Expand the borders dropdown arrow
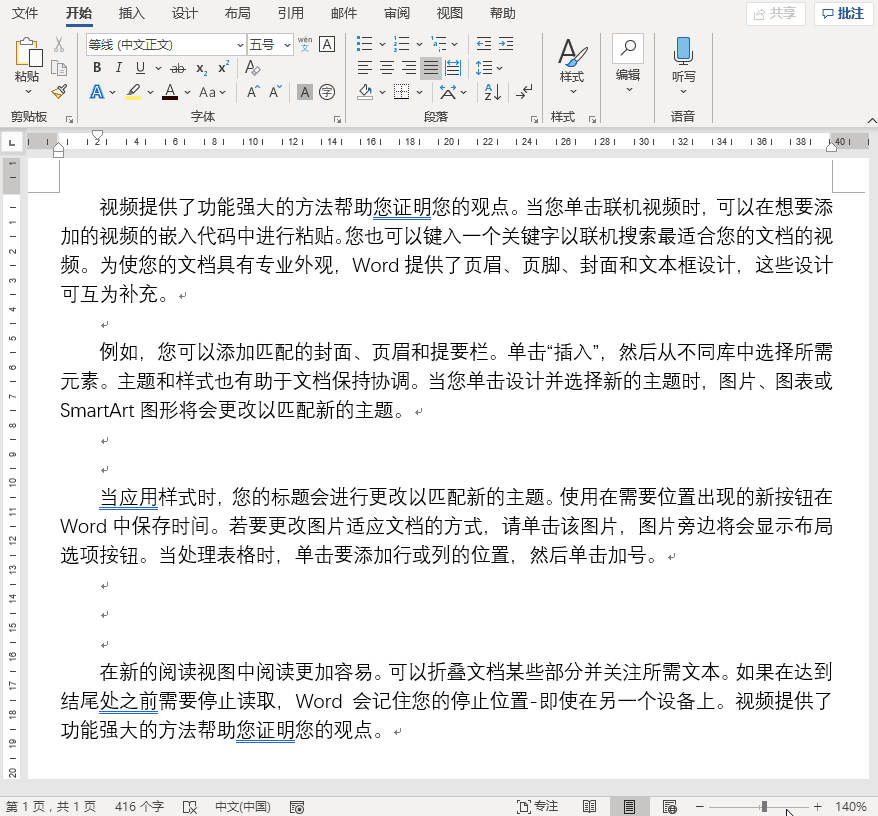This screenshot has width=878, height=816. pos(419,92)
